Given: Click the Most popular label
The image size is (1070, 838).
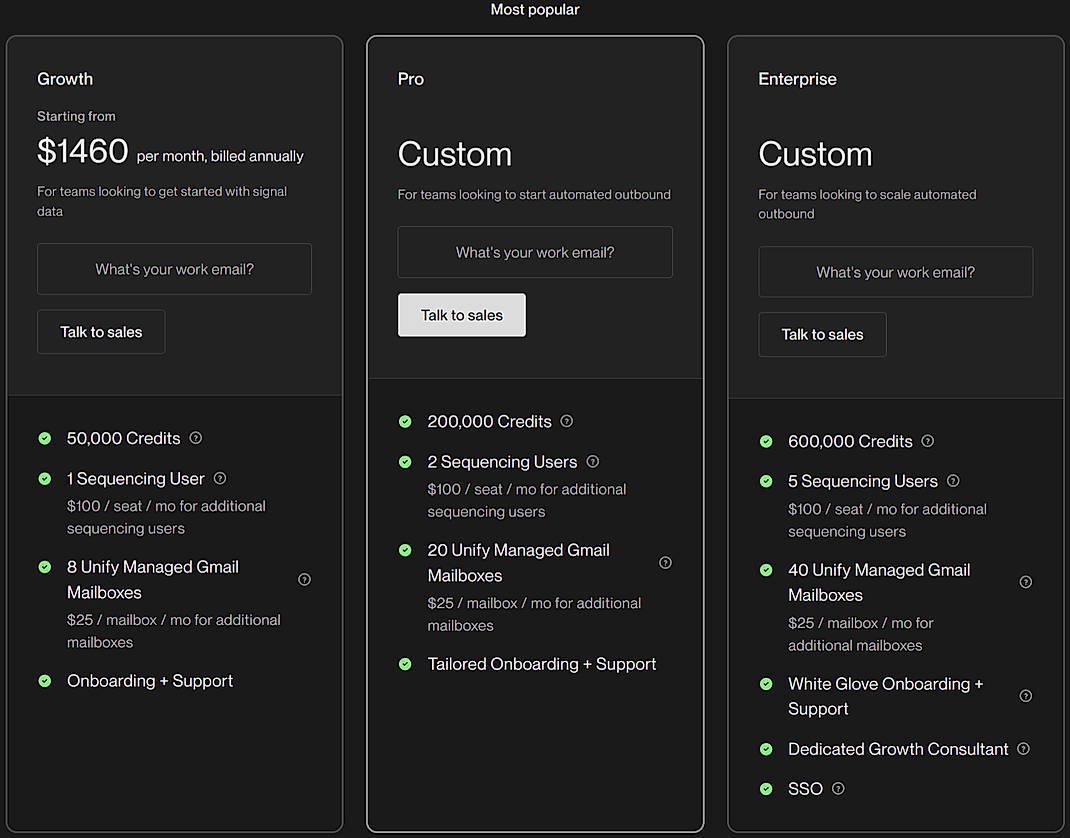Looking at the screenshot, I should click(535, 10).
